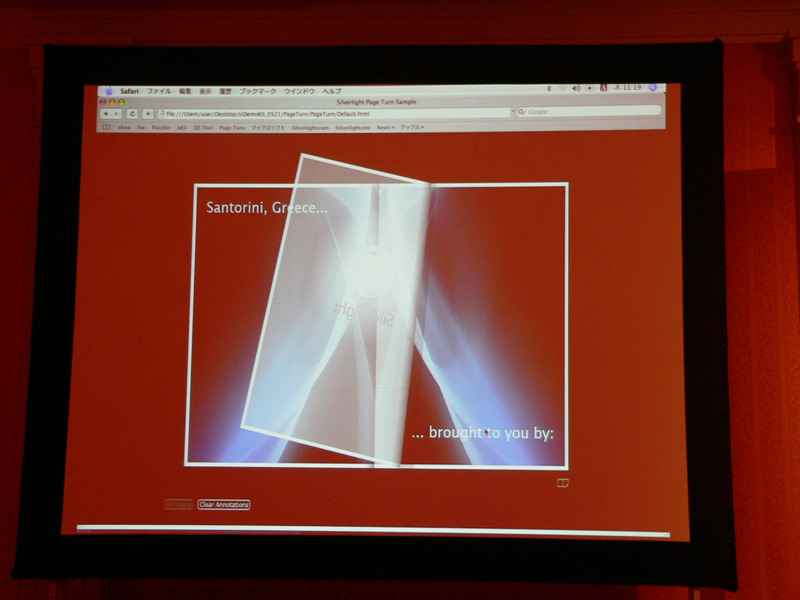The width and height of the screenshot is (800, 600).
Task: Open the ウインドウ menu
Action: pos(299,91)
